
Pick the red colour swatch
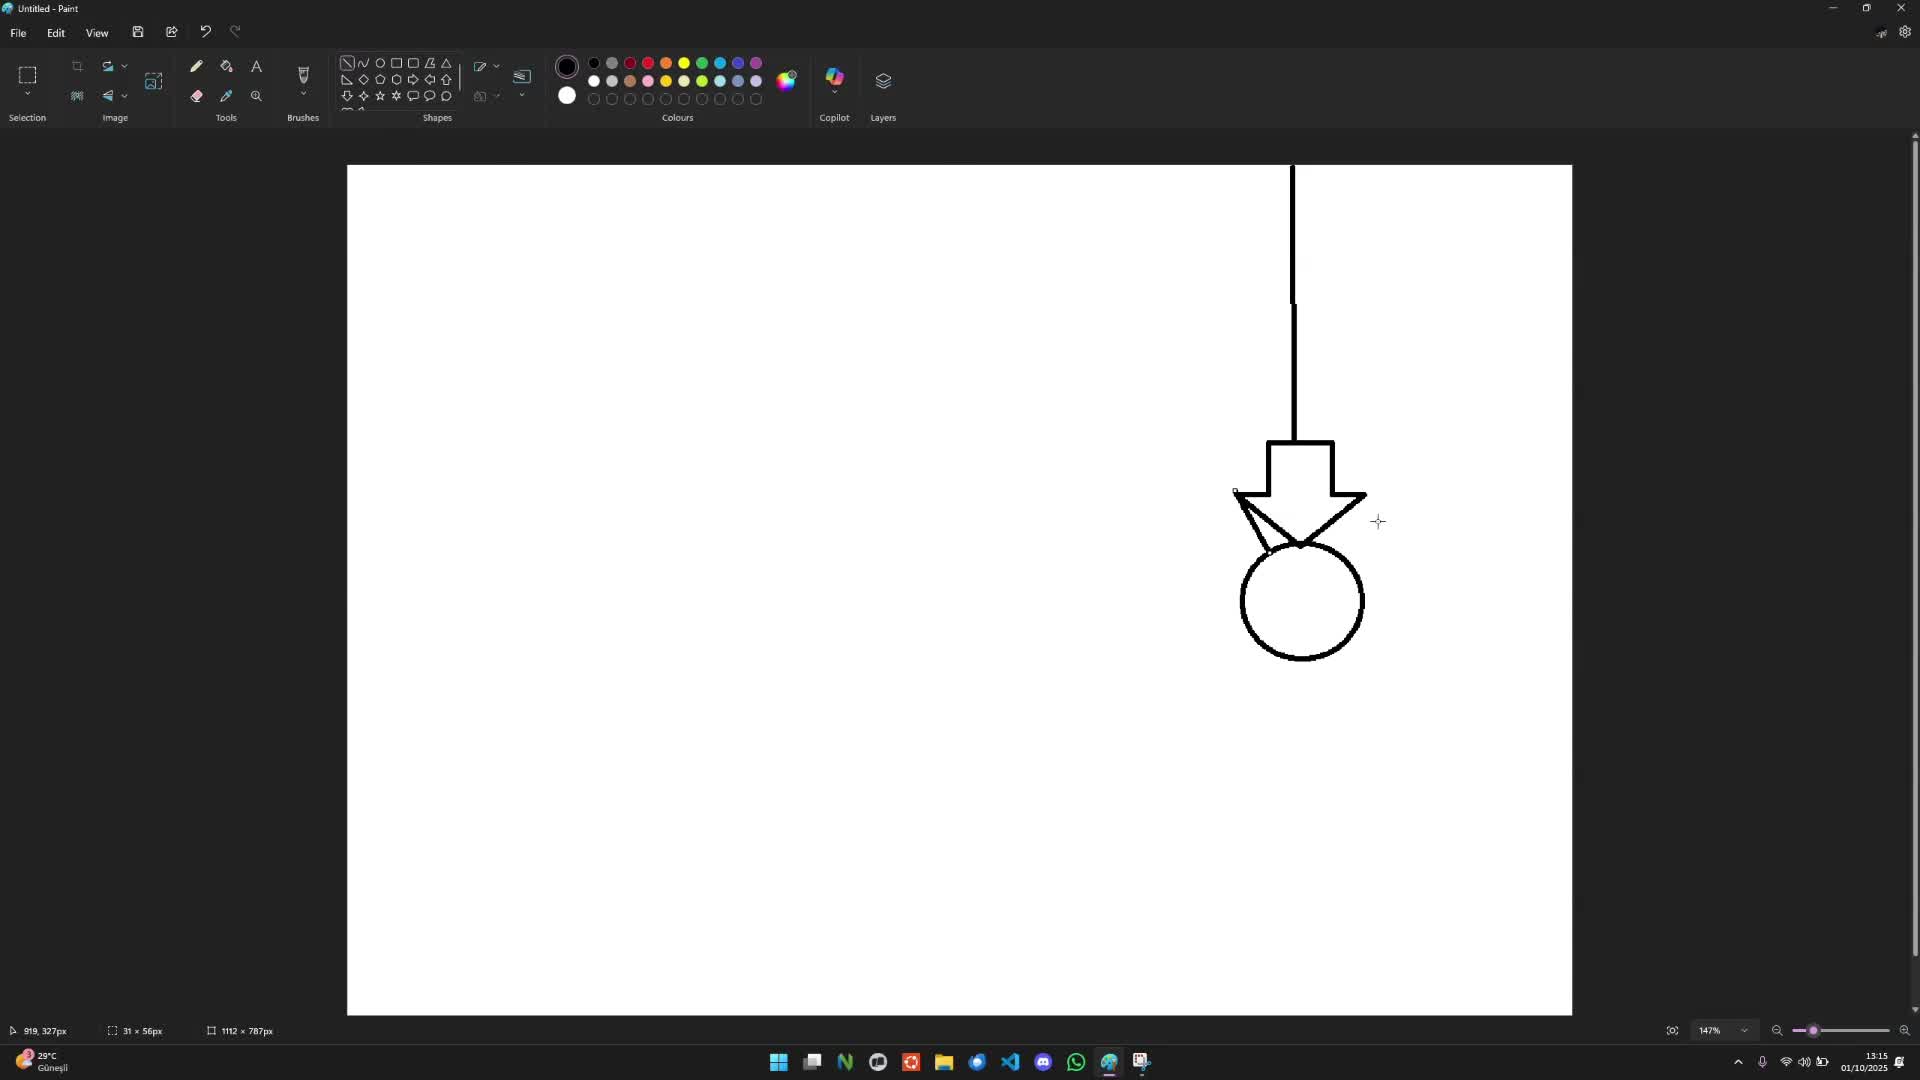[648, 63]
